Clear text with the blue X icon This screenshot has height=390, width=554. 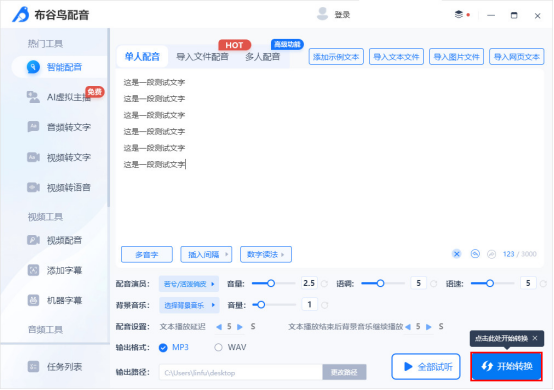pos(456,254)
